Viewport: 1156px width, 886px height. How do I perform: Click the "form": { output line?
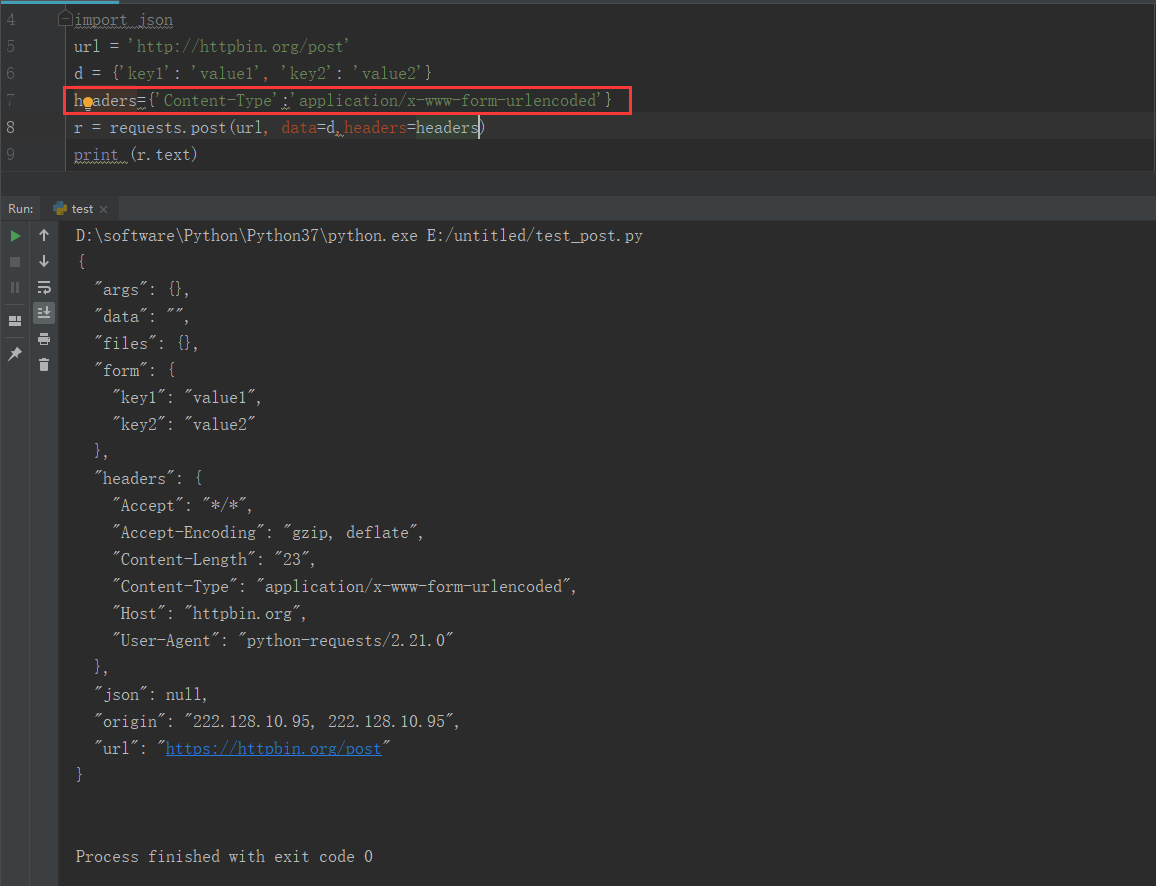click(x=134, y=371)
